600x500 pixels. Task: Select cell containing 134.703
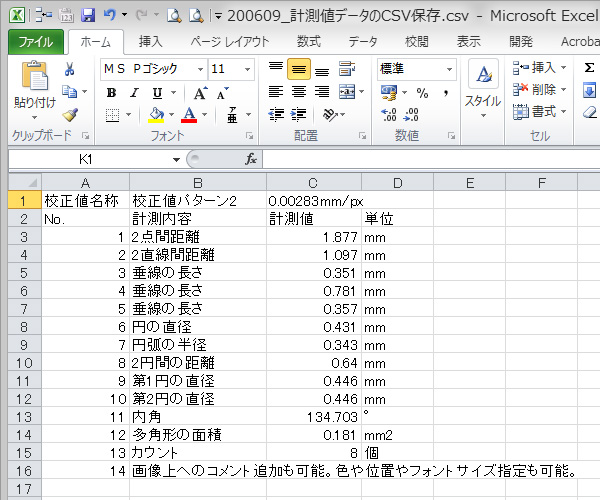click(313, 417)
